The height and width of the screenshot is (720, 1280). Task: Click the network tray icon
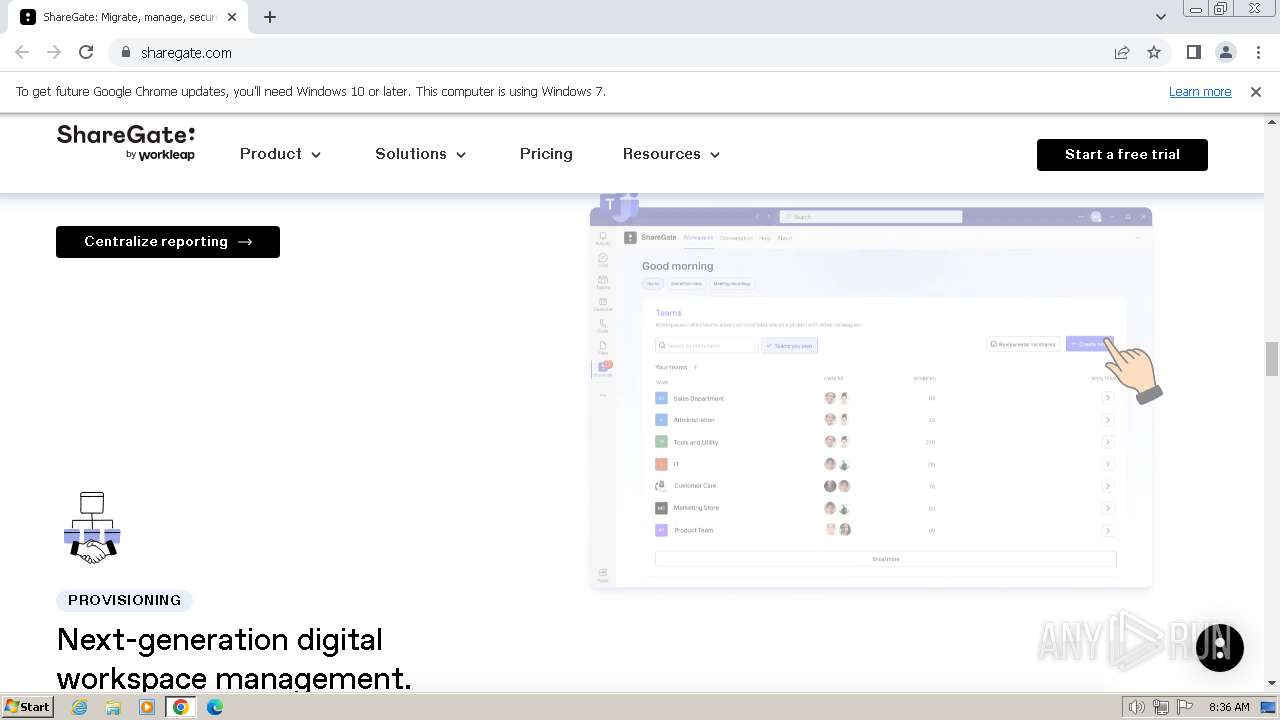(x=1161, y=707)
